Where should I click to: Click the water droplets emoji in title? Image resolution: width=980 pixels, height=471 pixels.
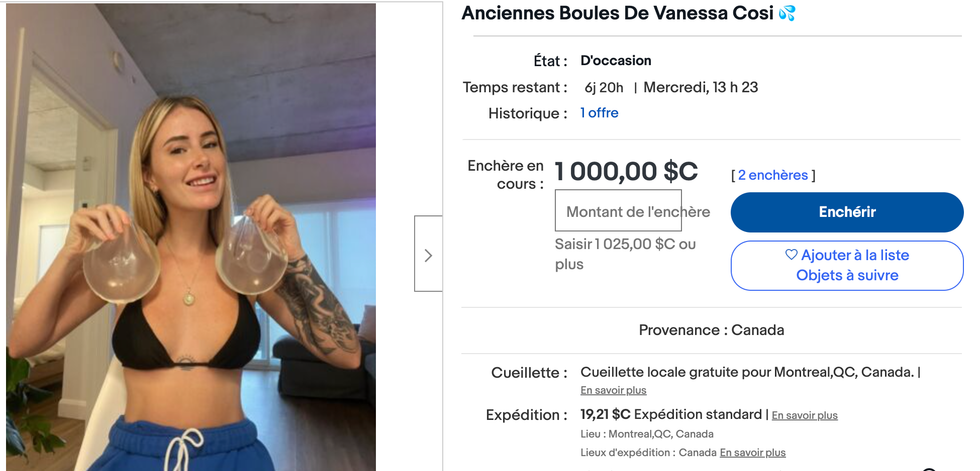coord(787,14)
